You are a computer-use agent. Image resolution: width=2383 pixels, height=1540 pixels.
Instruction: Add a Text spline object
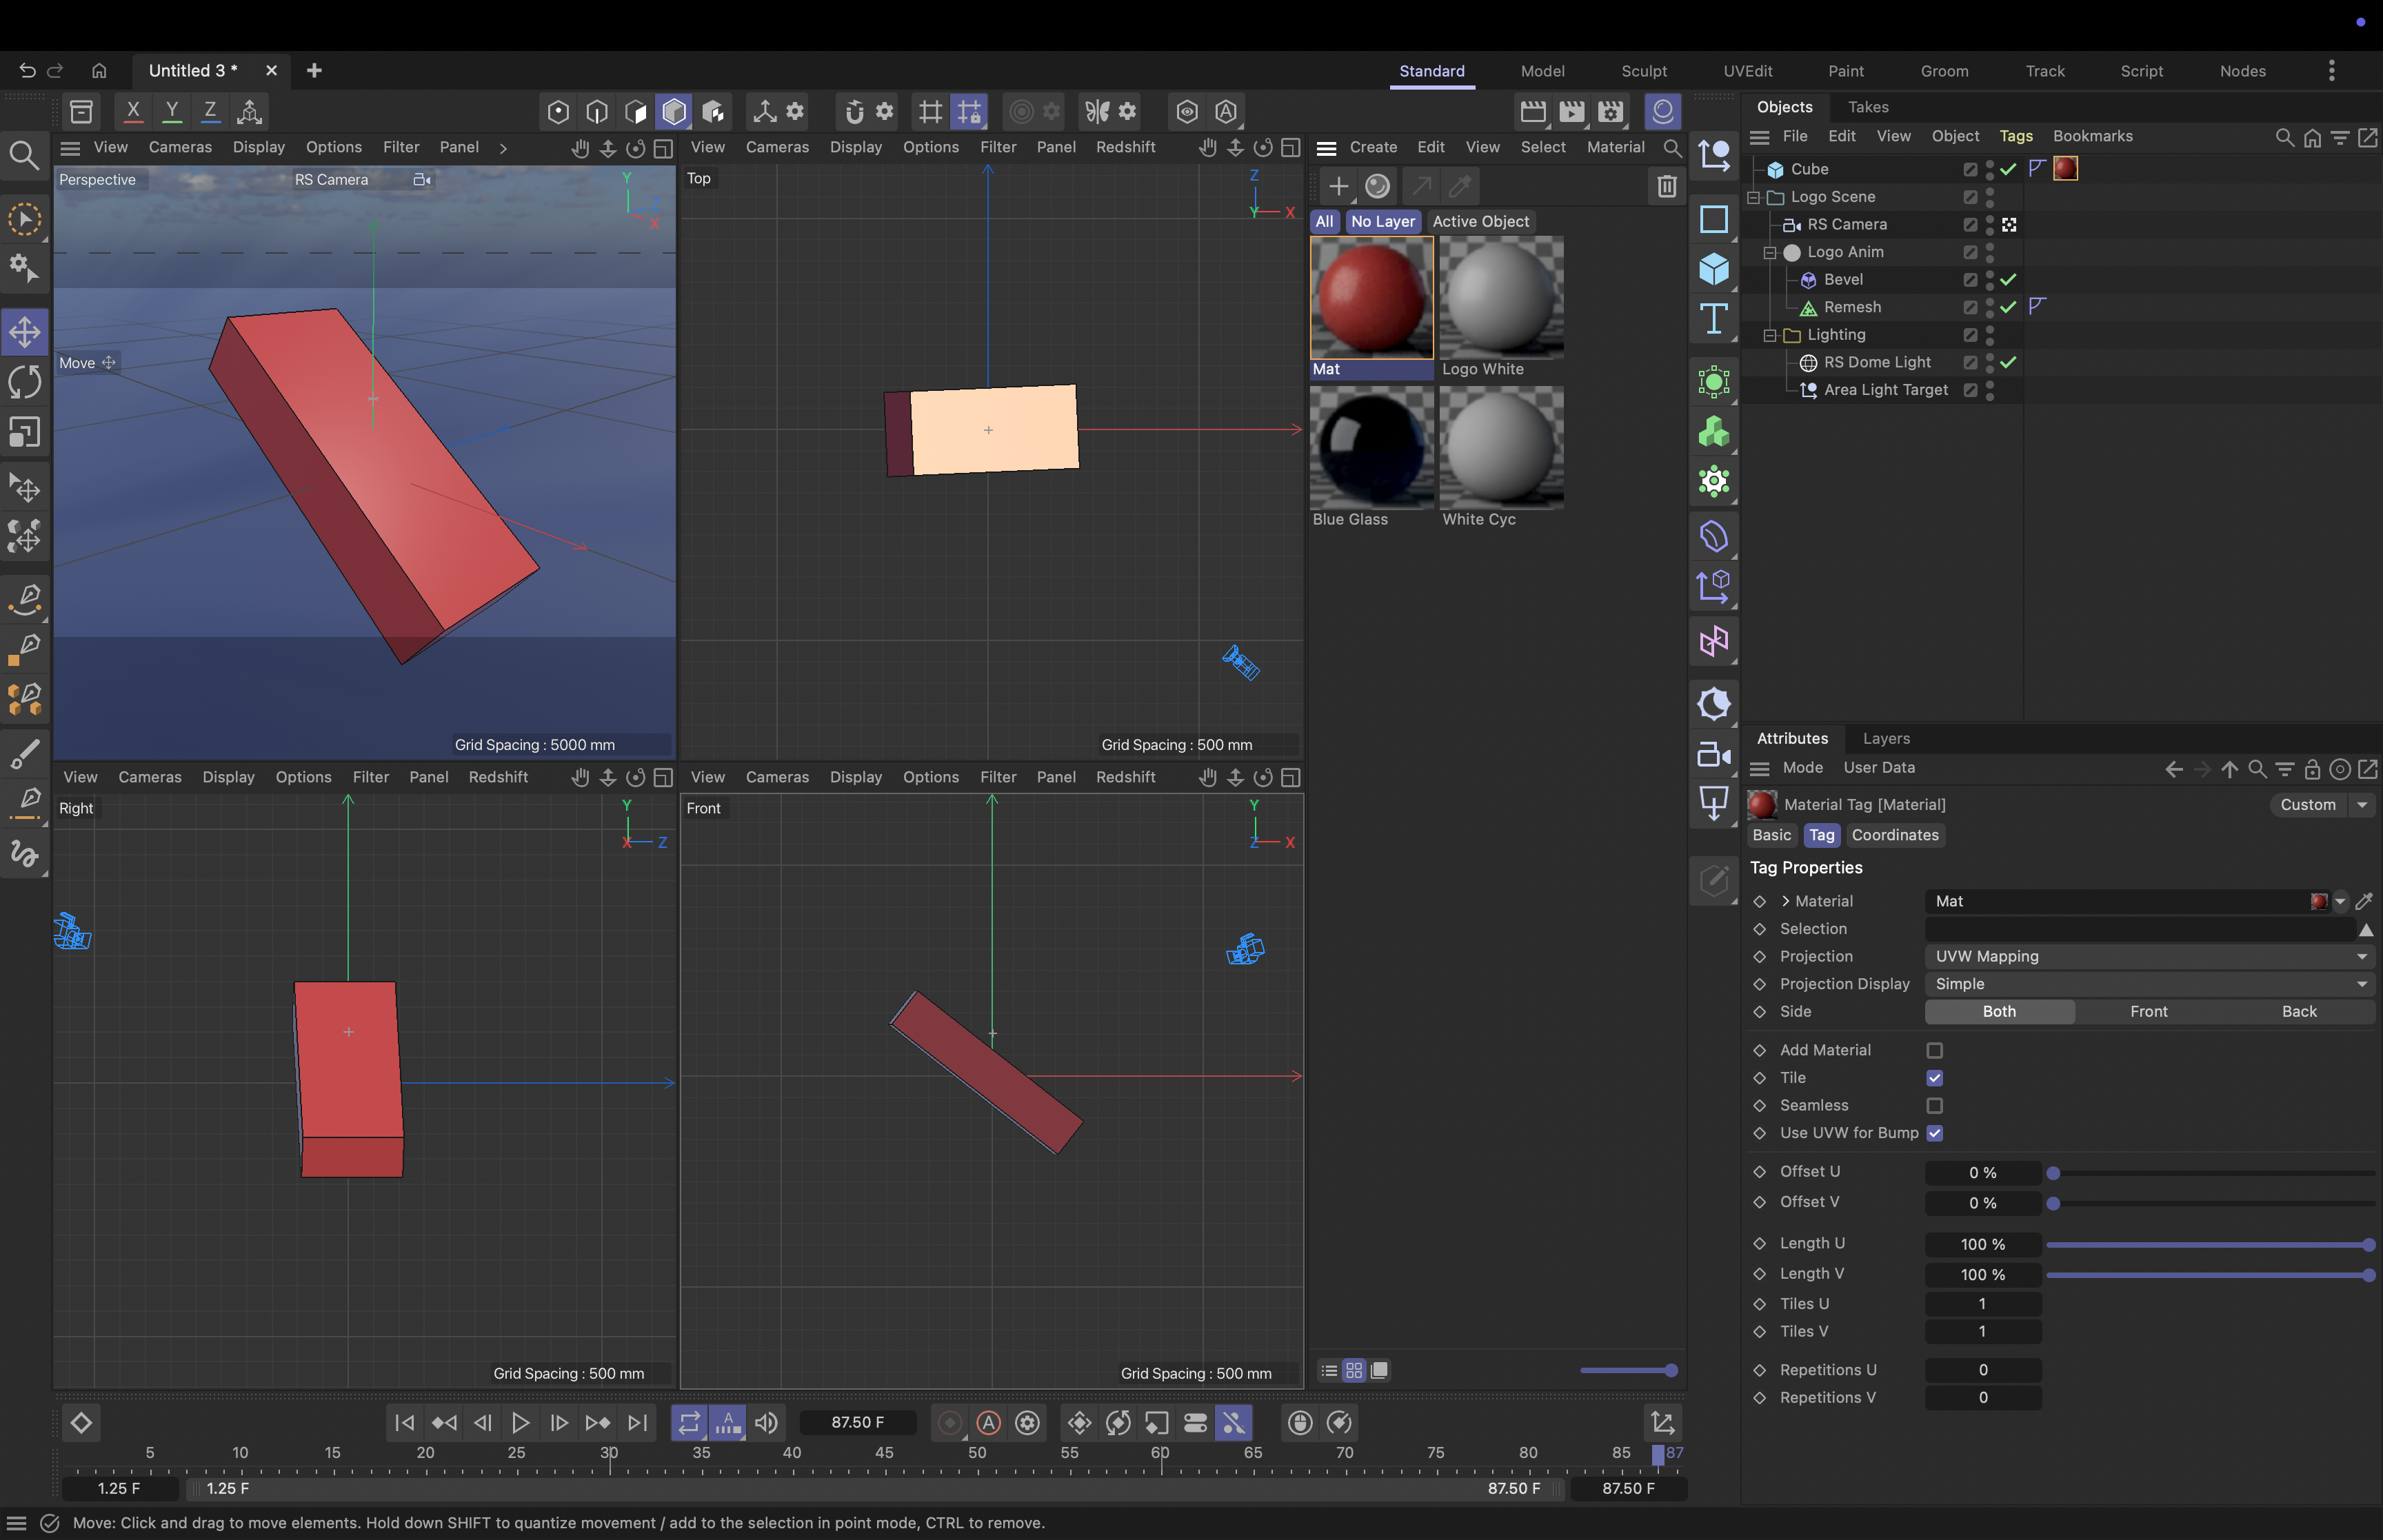click(x=1714, y=319)
